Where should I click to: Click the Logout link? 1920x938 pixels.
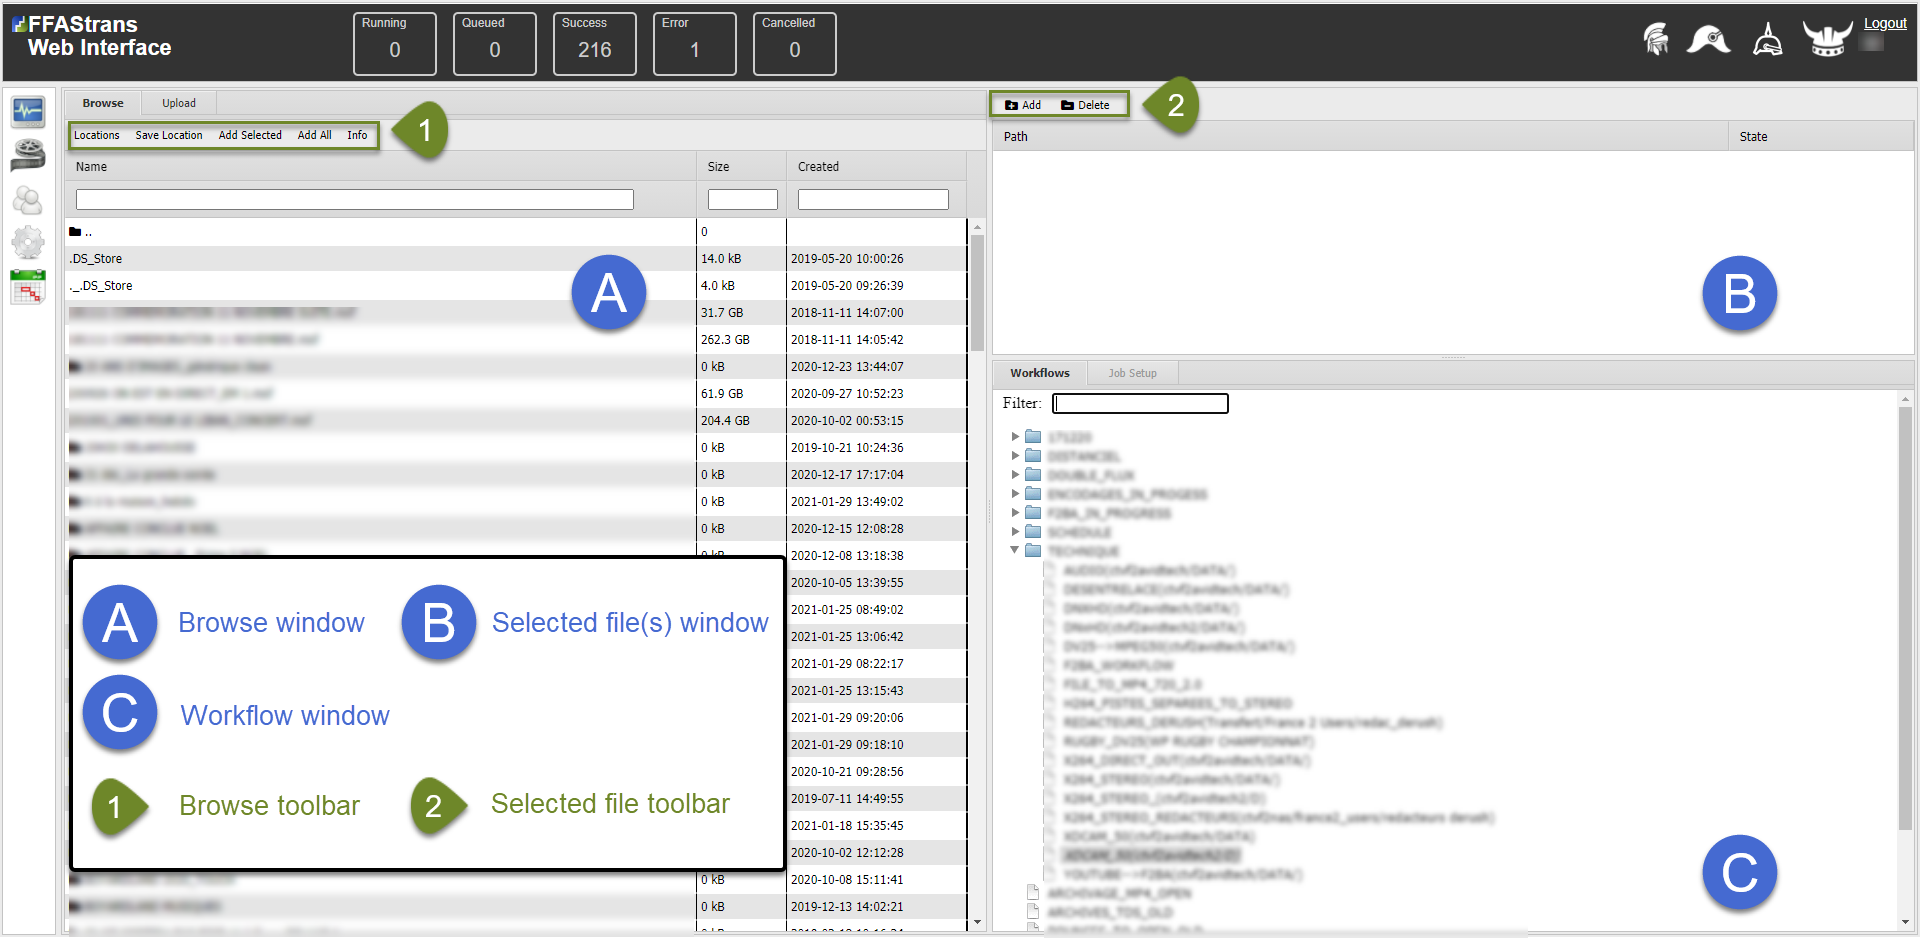point(1885,23)
